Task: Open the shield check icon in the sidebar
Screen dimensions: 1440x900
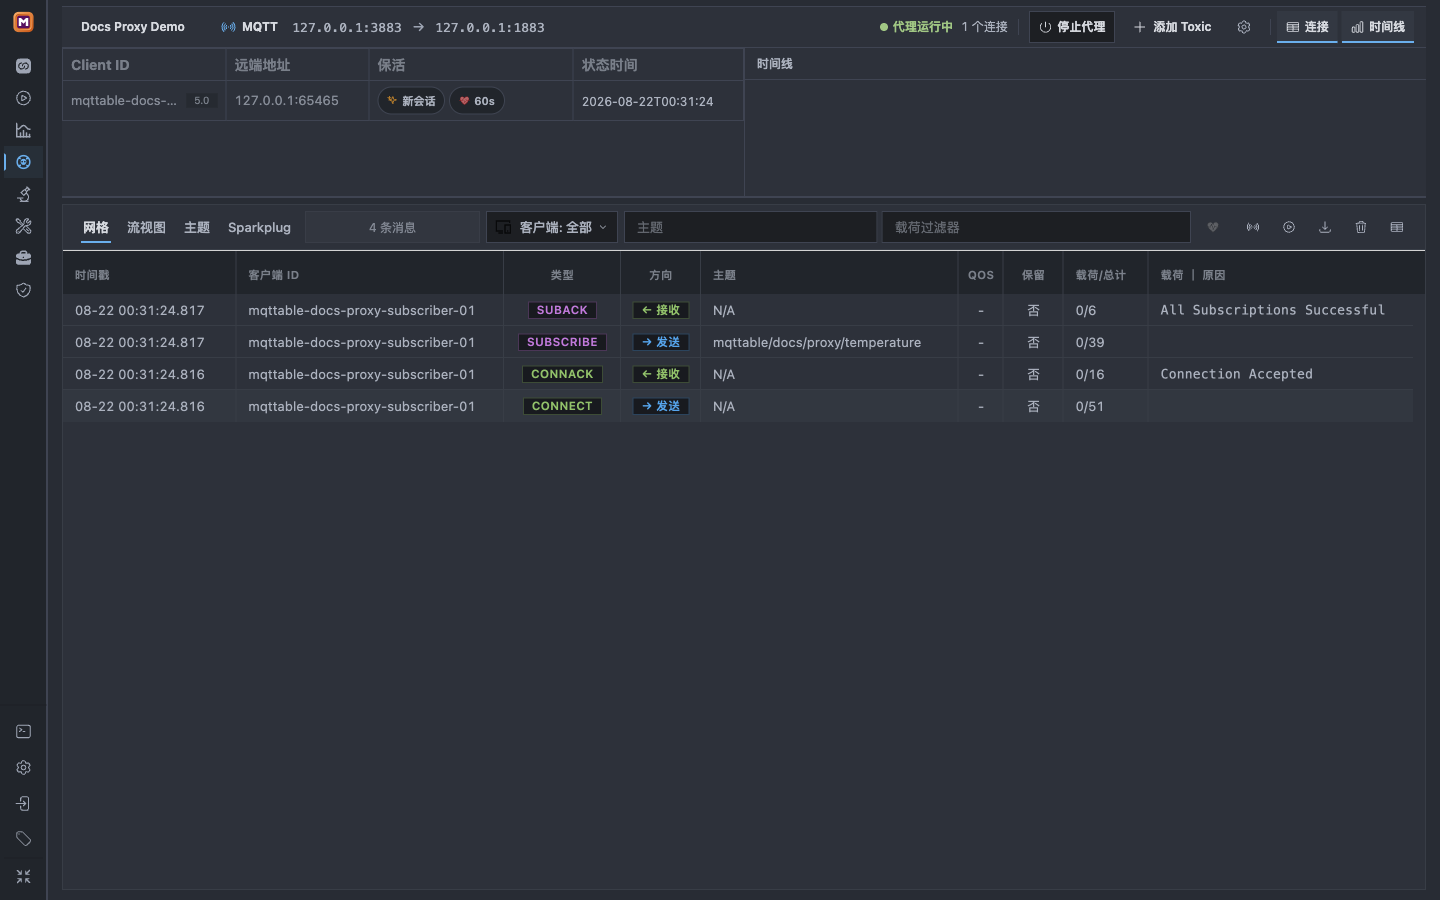Action: [23, 290]
